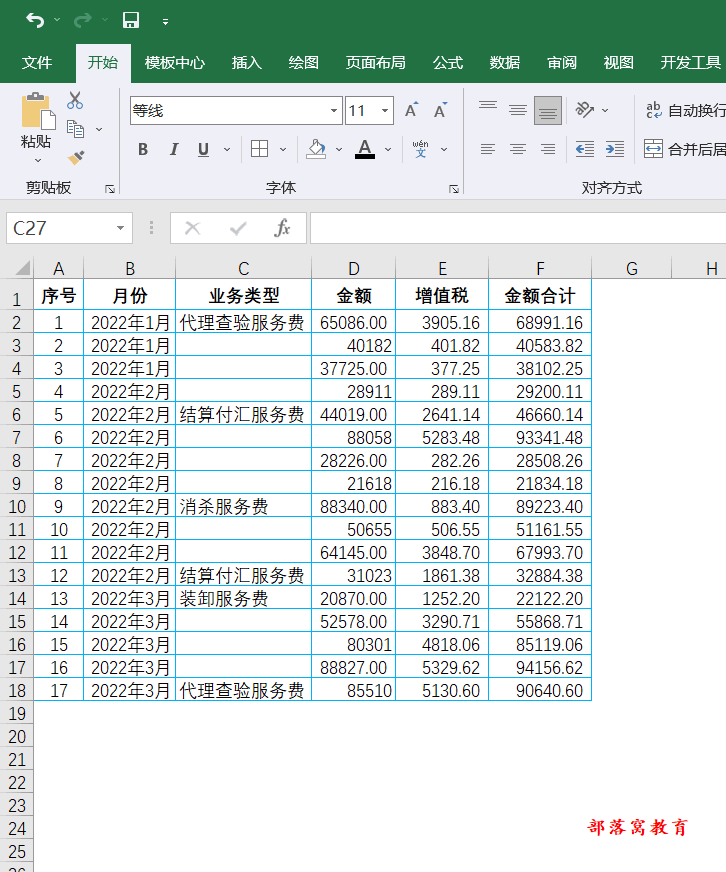Click Decrease Indent icon
Image resolution: width=726 pixels, height=872 pixels.
[585, 149]
